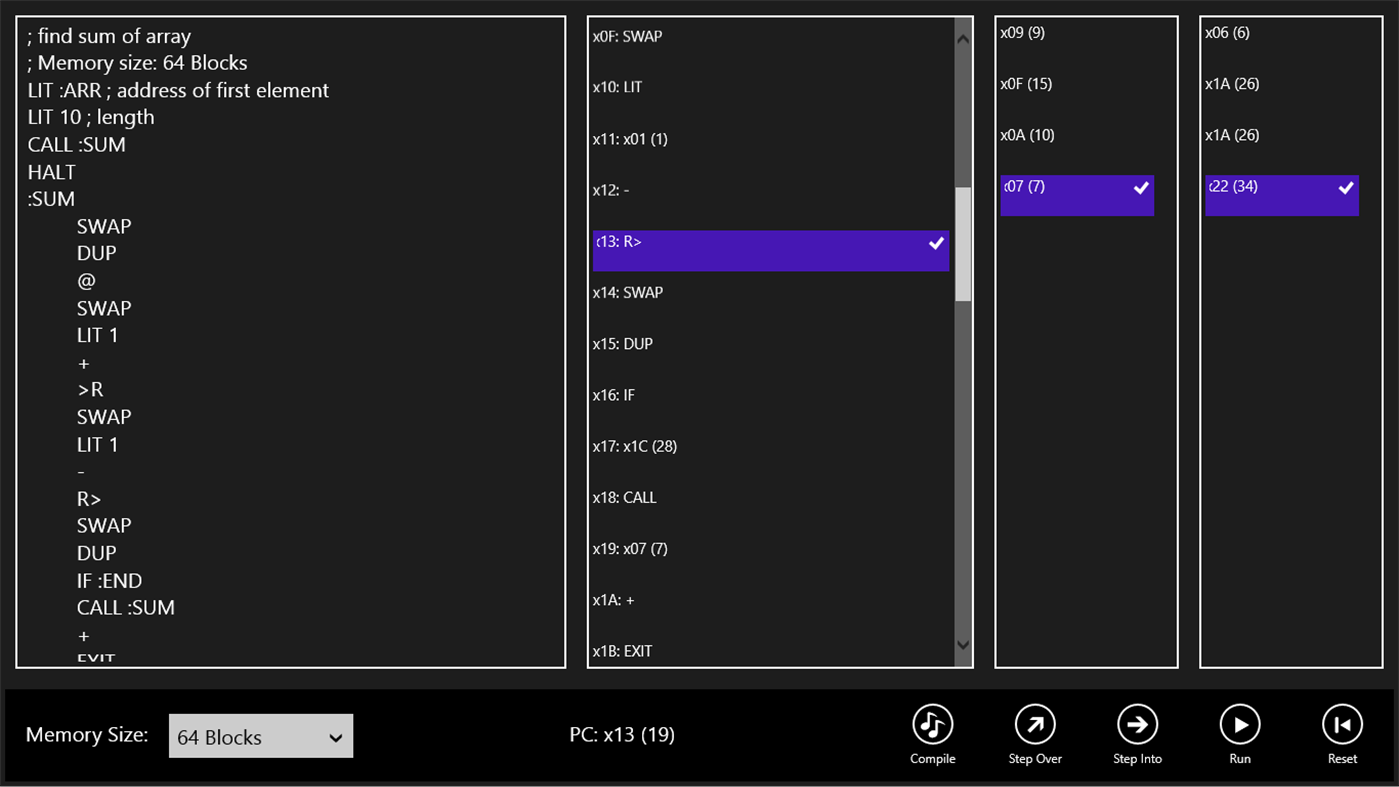1399x787 pixels.
Task: Select stack value x07 (7)
Action: [1076, 195]
